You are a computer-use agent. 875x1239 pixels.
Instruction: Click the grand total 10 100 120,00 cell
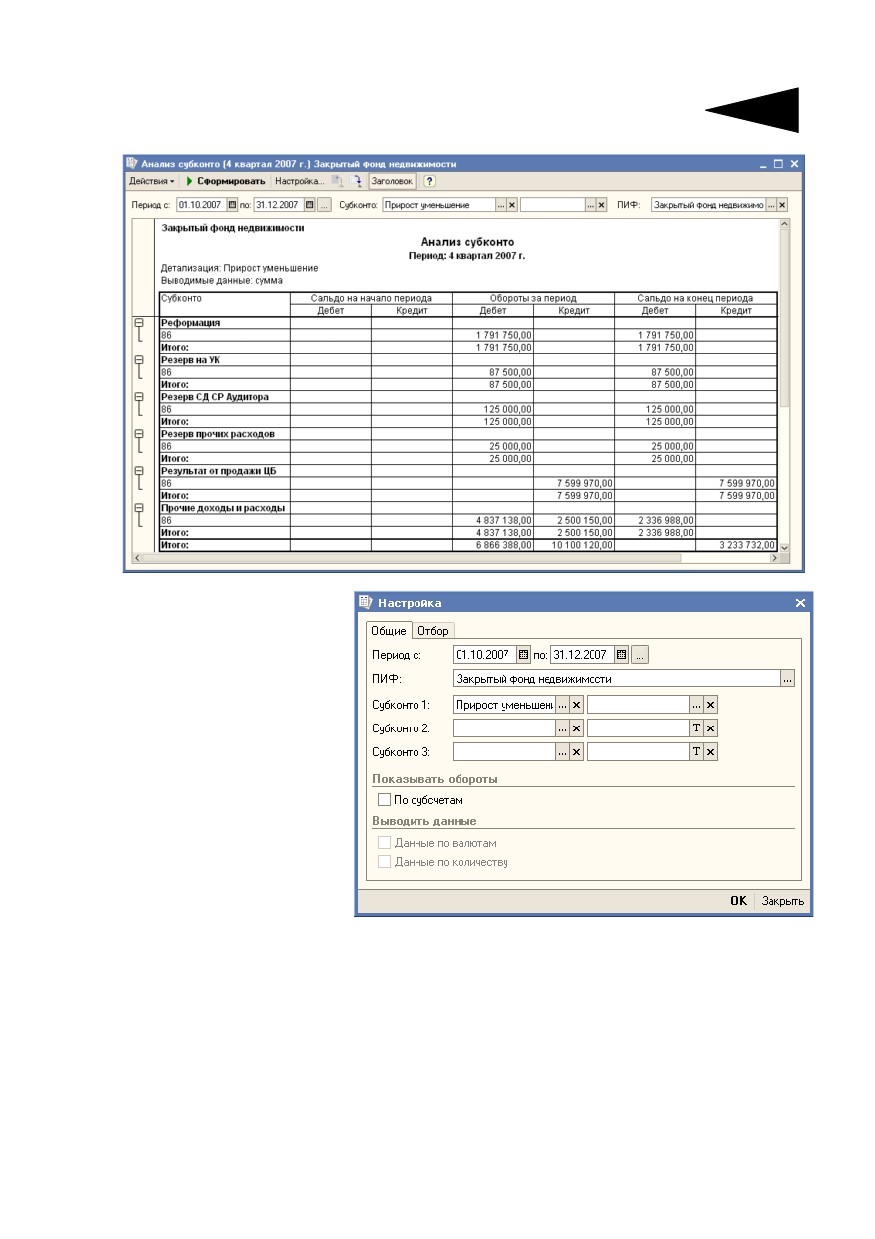click(574, 545)
